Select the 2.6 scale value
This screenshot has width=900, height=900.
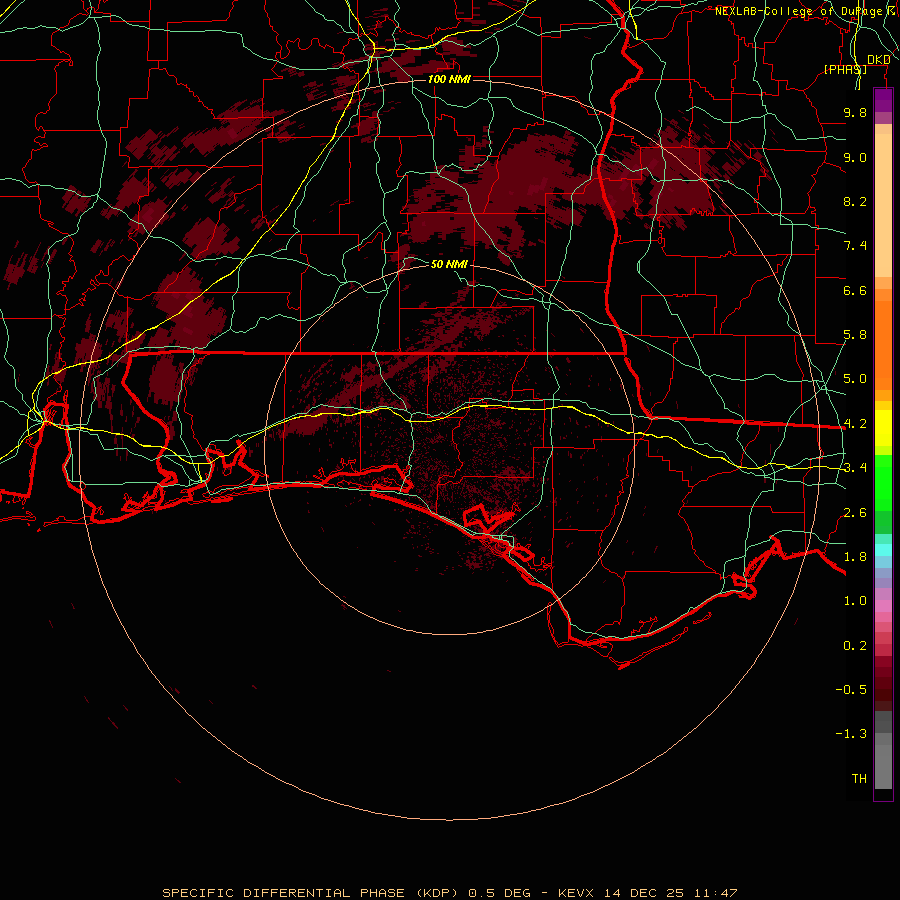tap(855, 513)
